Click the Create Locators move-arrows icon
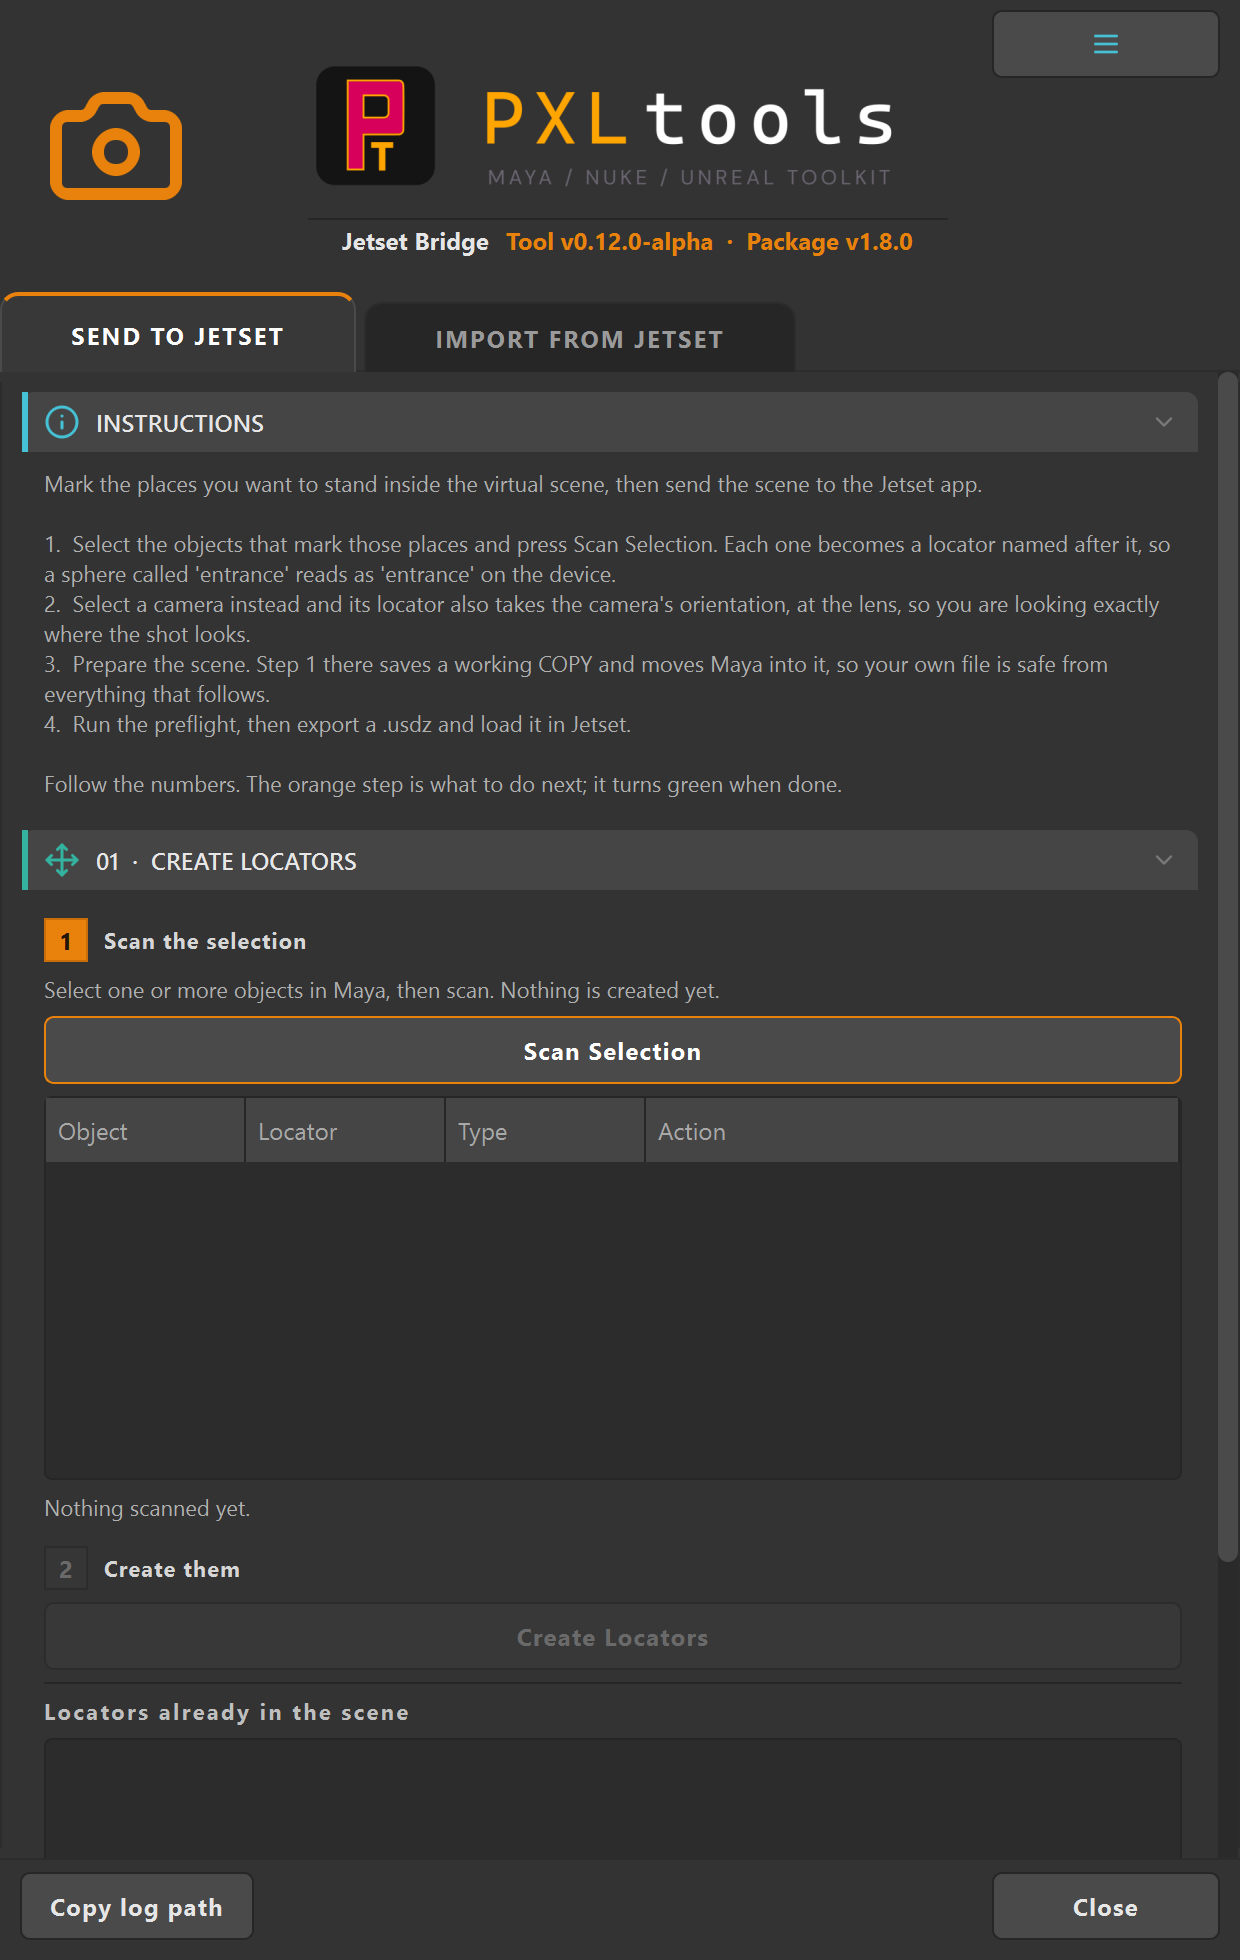 (62, 861)
